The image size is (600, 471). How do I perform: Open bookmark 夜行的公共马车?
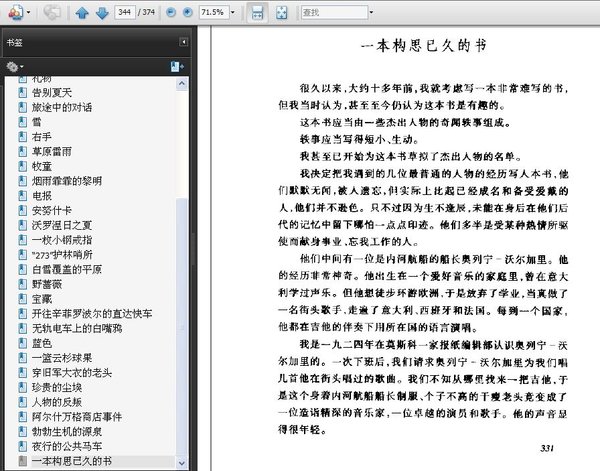[67, 447]
